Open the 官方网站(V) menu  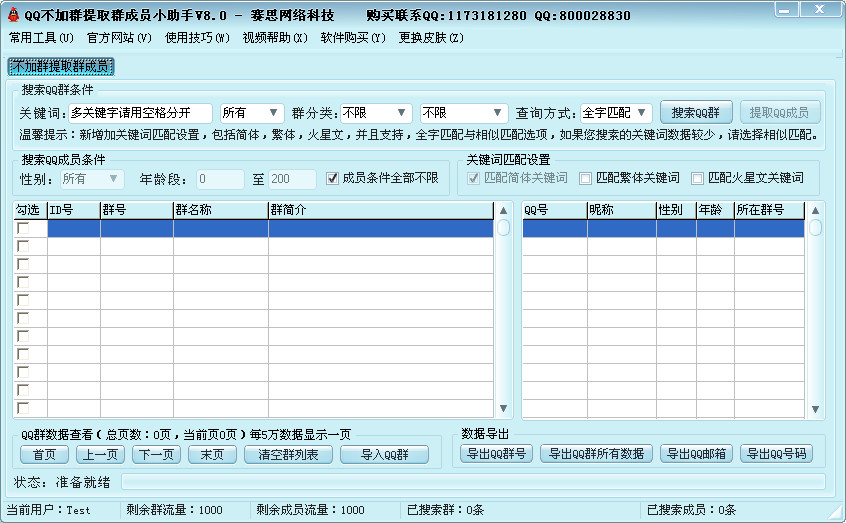[119, 38]
